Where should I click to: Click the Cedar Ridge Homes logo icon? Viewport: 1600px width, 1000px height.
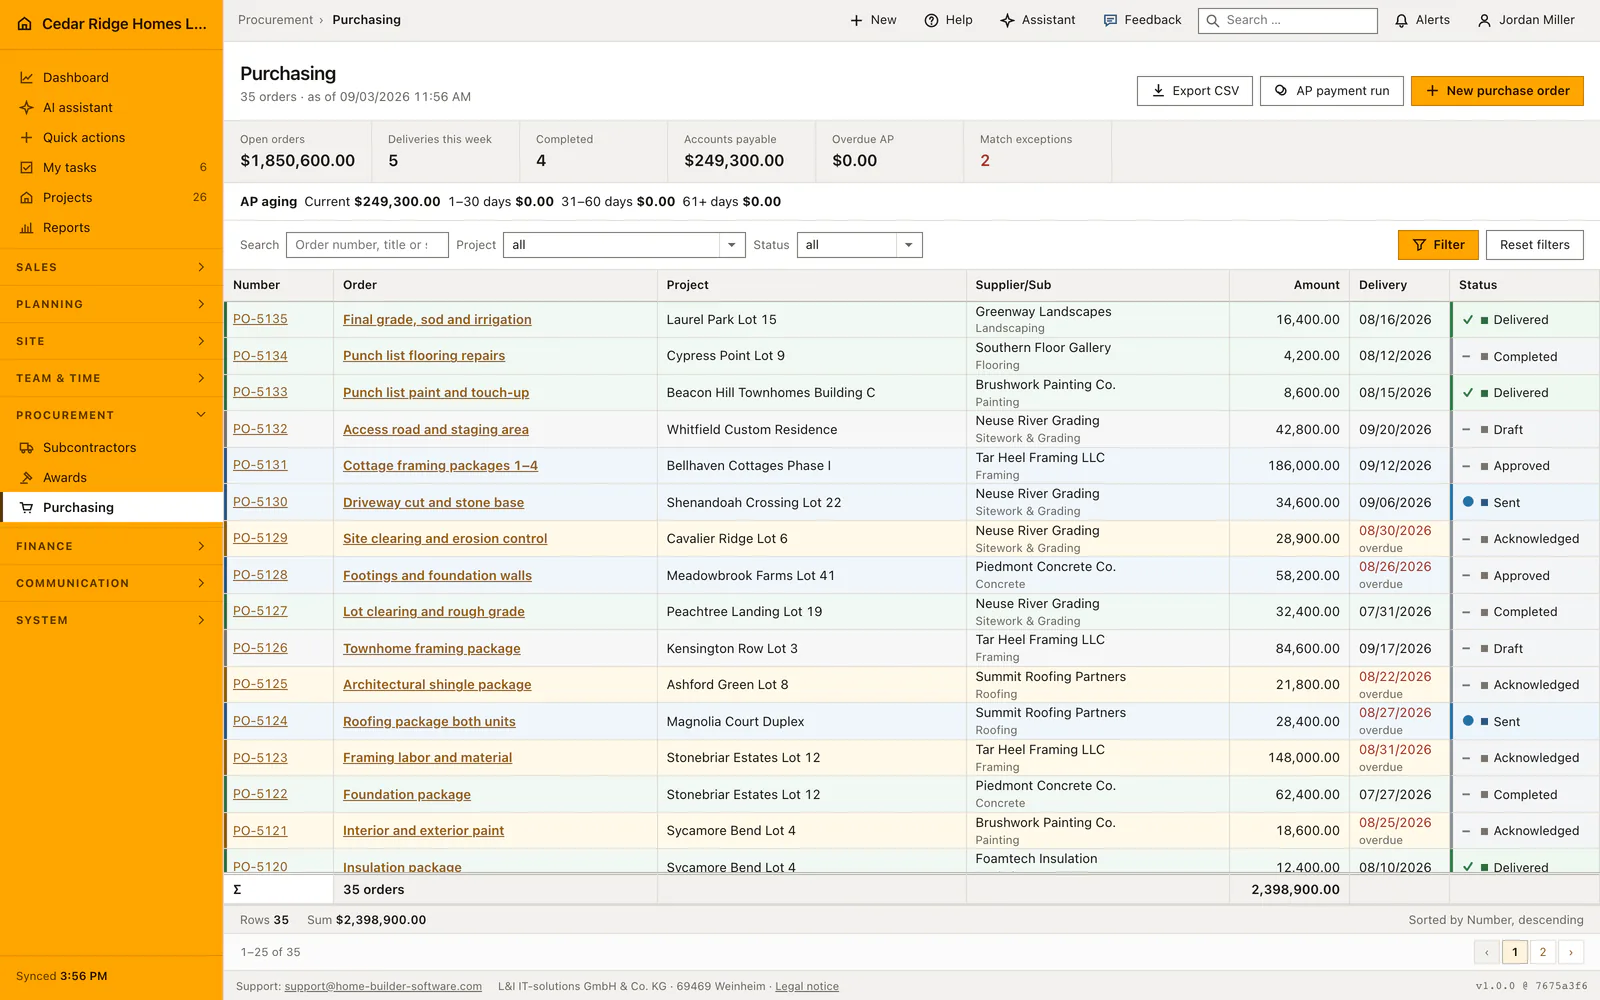coord(25,24)
